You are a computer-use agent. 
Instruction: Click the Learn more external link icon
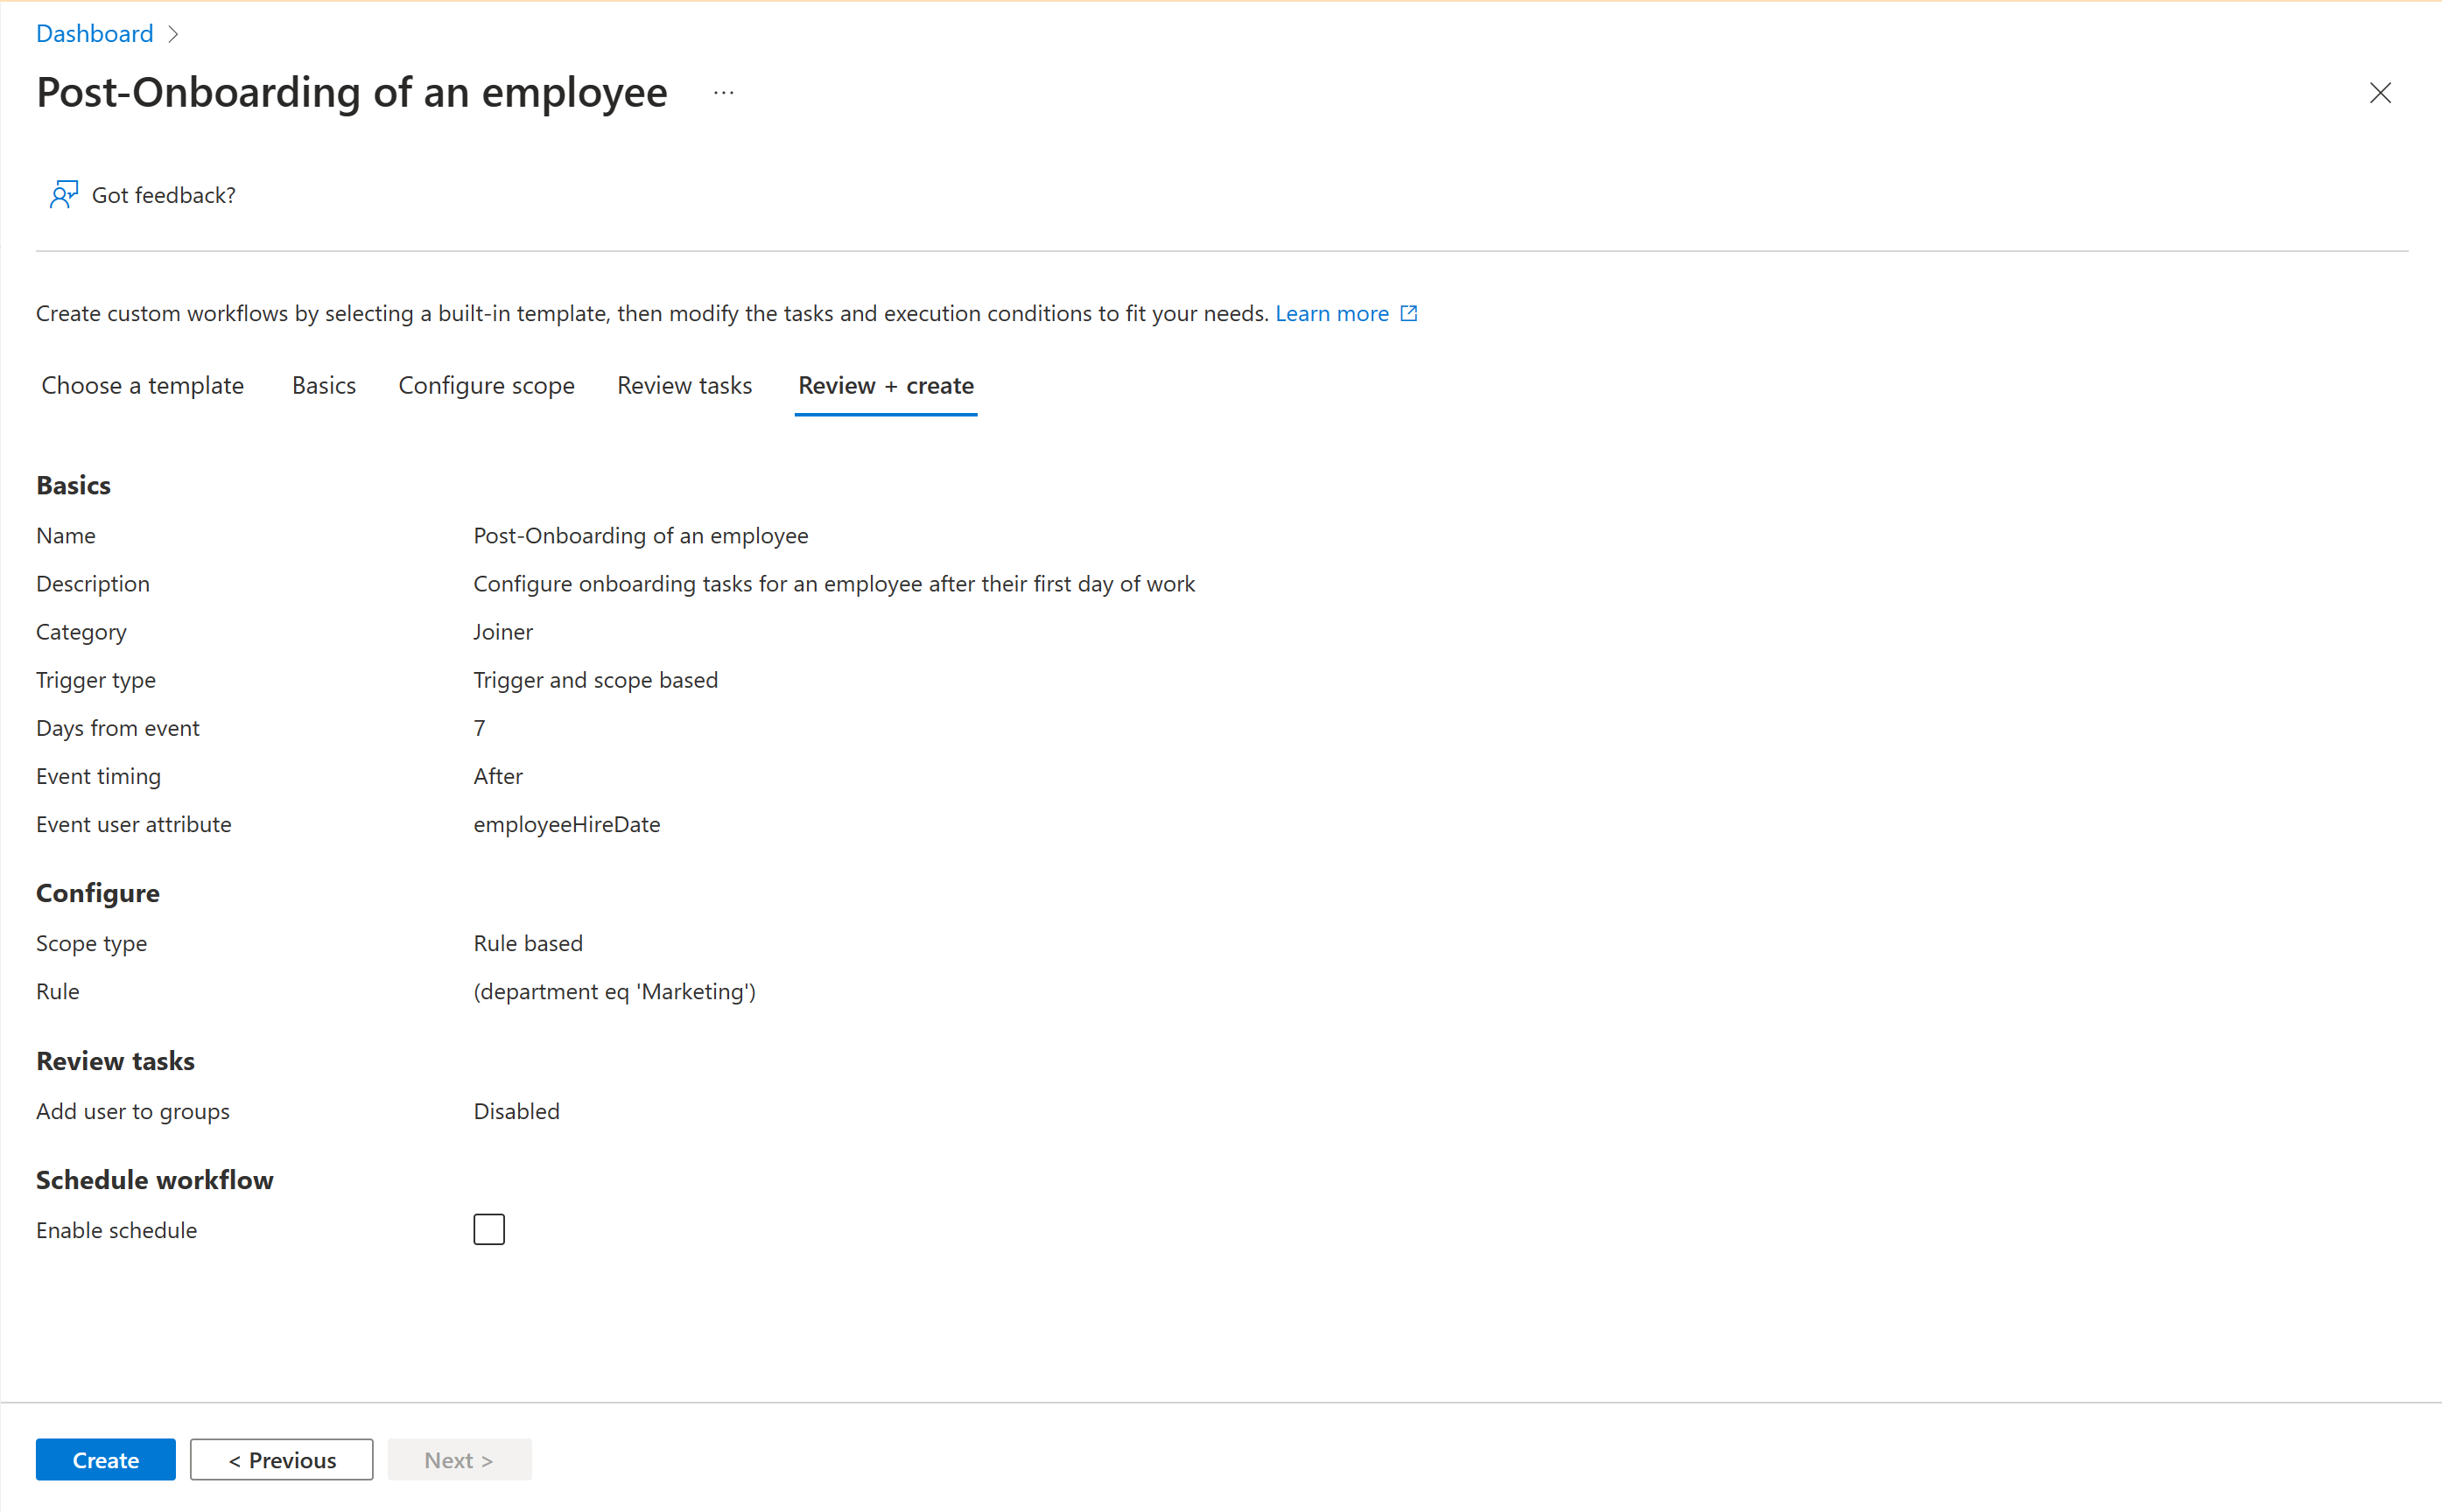1407,312
